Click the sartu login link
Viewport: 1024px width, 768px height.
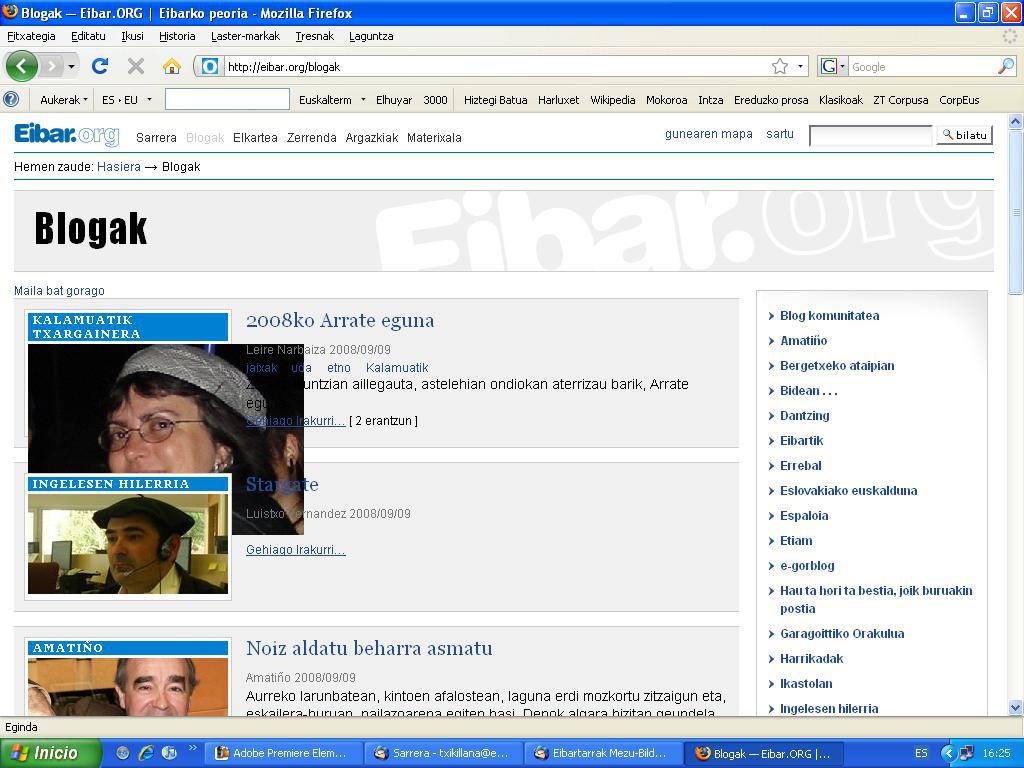point(780,134)
